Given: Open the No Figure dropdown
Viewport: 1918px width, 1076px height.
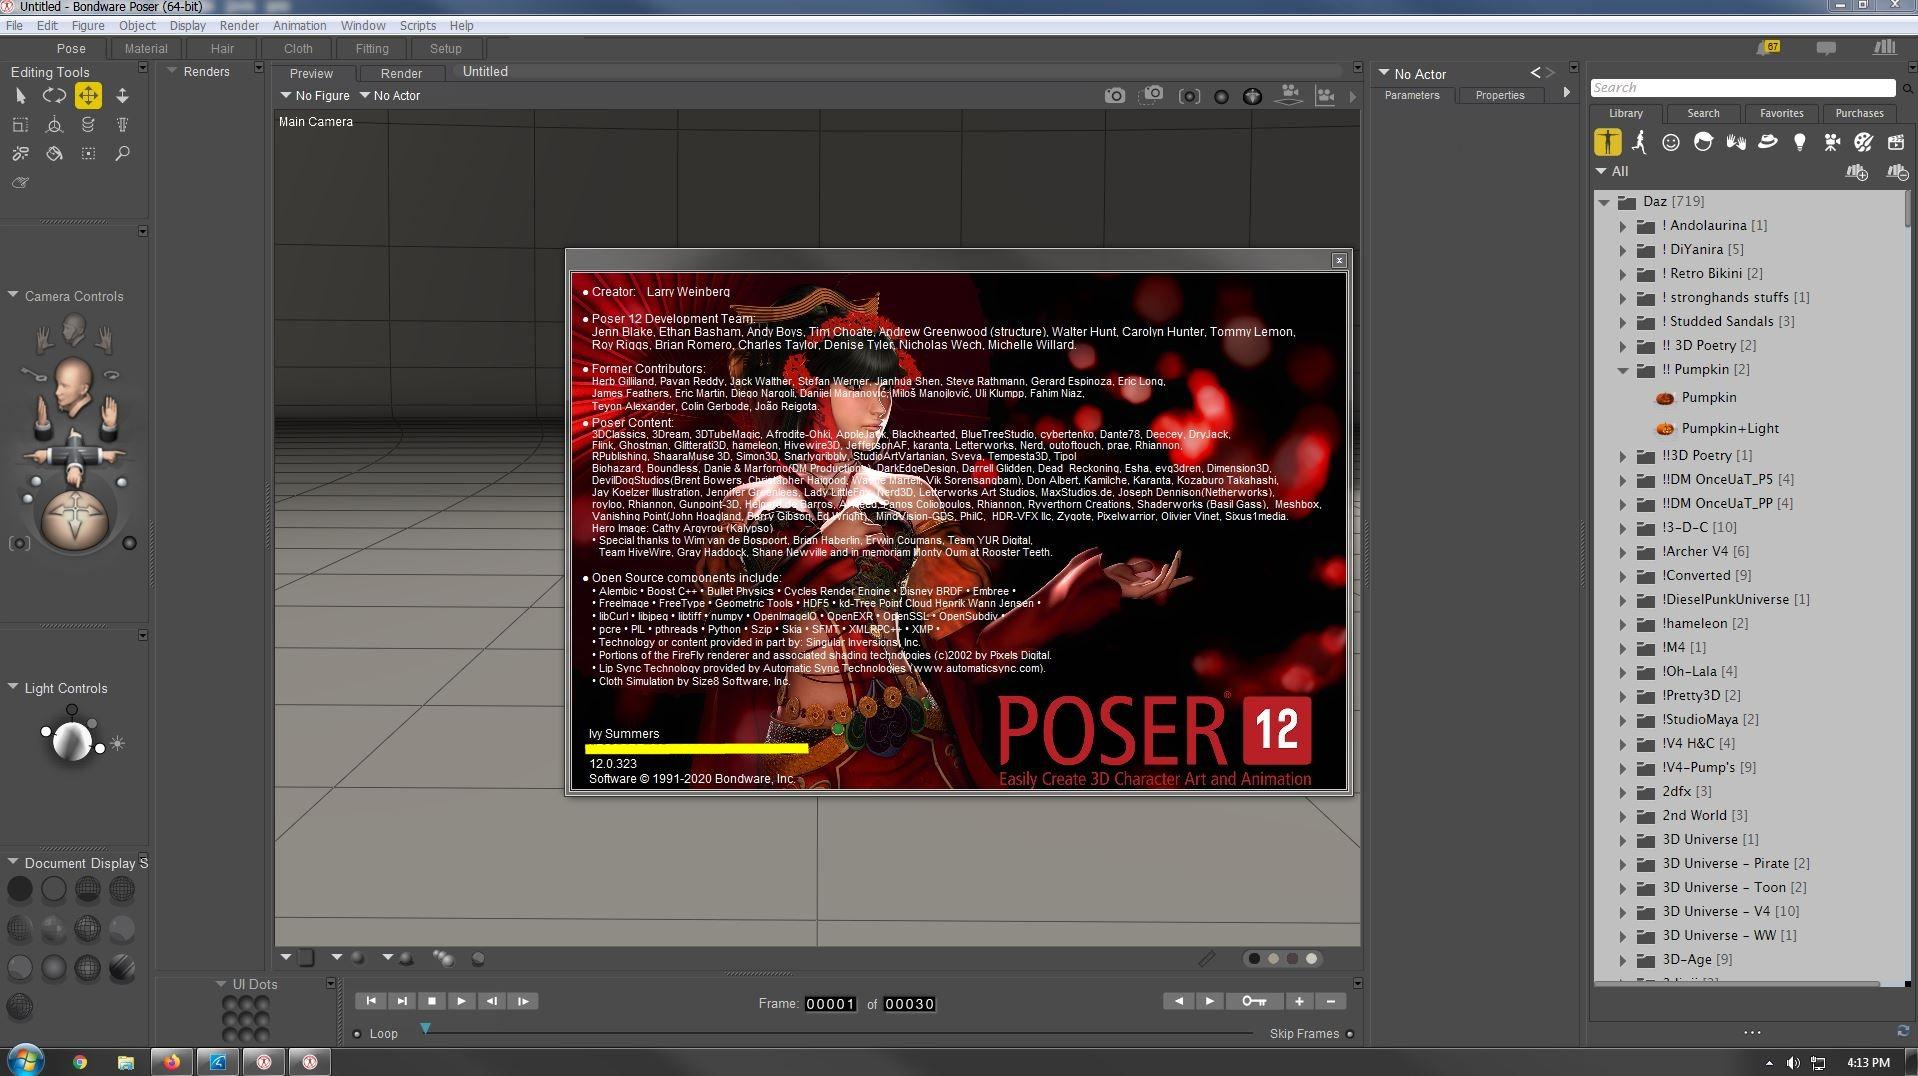Looking at the screenshot, I should click(315, 96).
